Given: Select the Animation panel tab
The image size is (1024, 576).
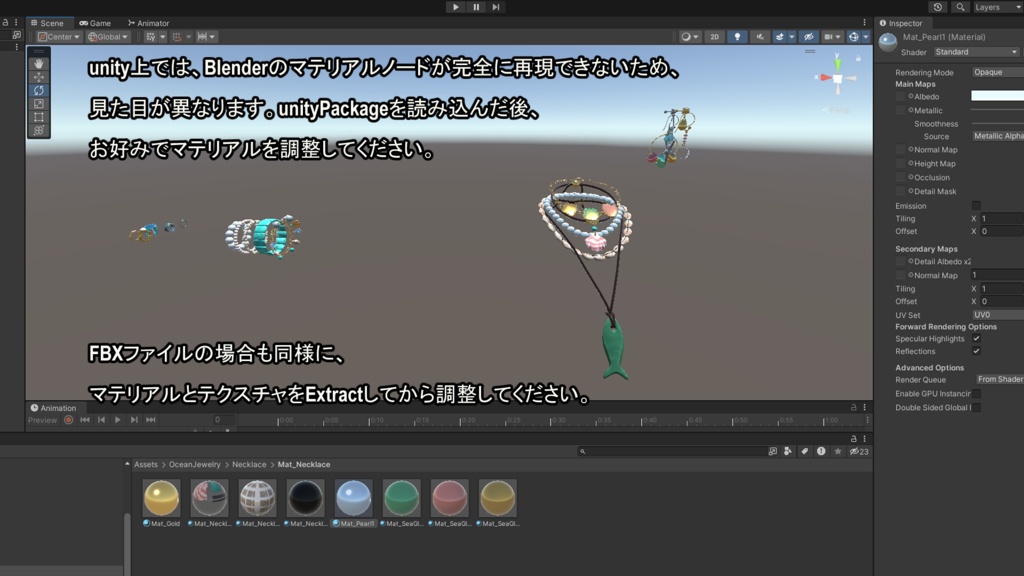Looking at the screenshot, I should pos(54,408).
